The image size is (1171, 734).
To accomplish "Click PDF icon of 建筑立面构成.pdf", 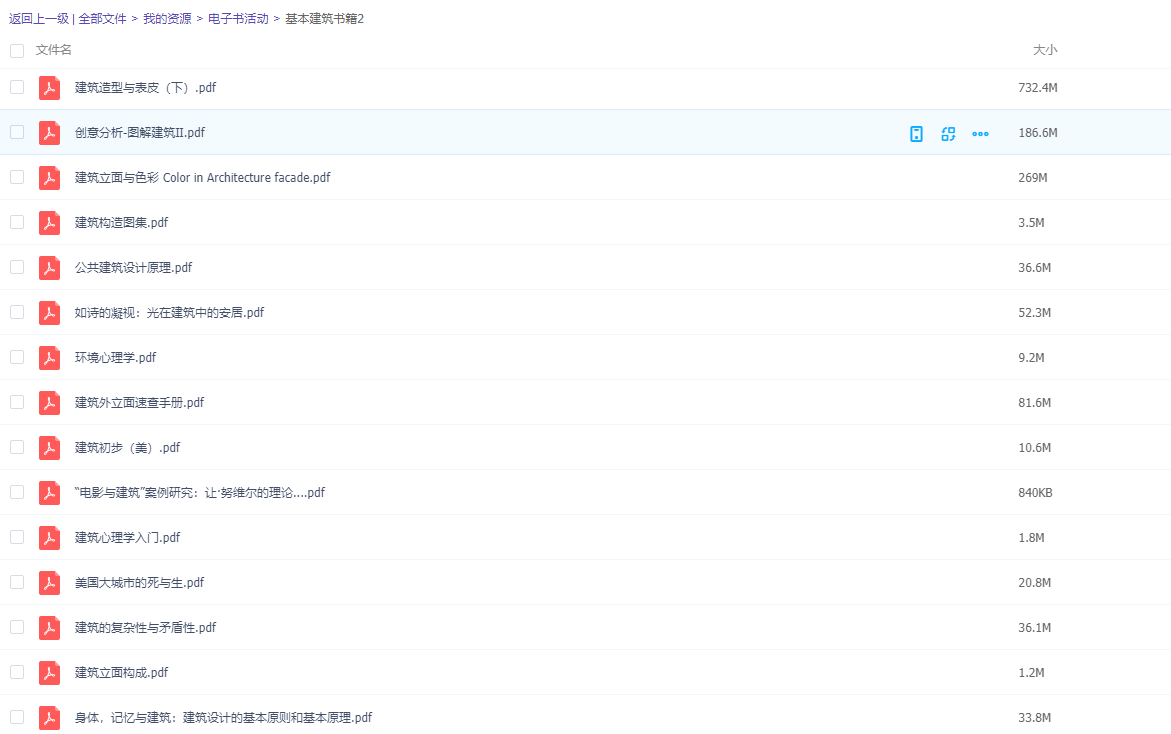I will [x=49, y=673].
